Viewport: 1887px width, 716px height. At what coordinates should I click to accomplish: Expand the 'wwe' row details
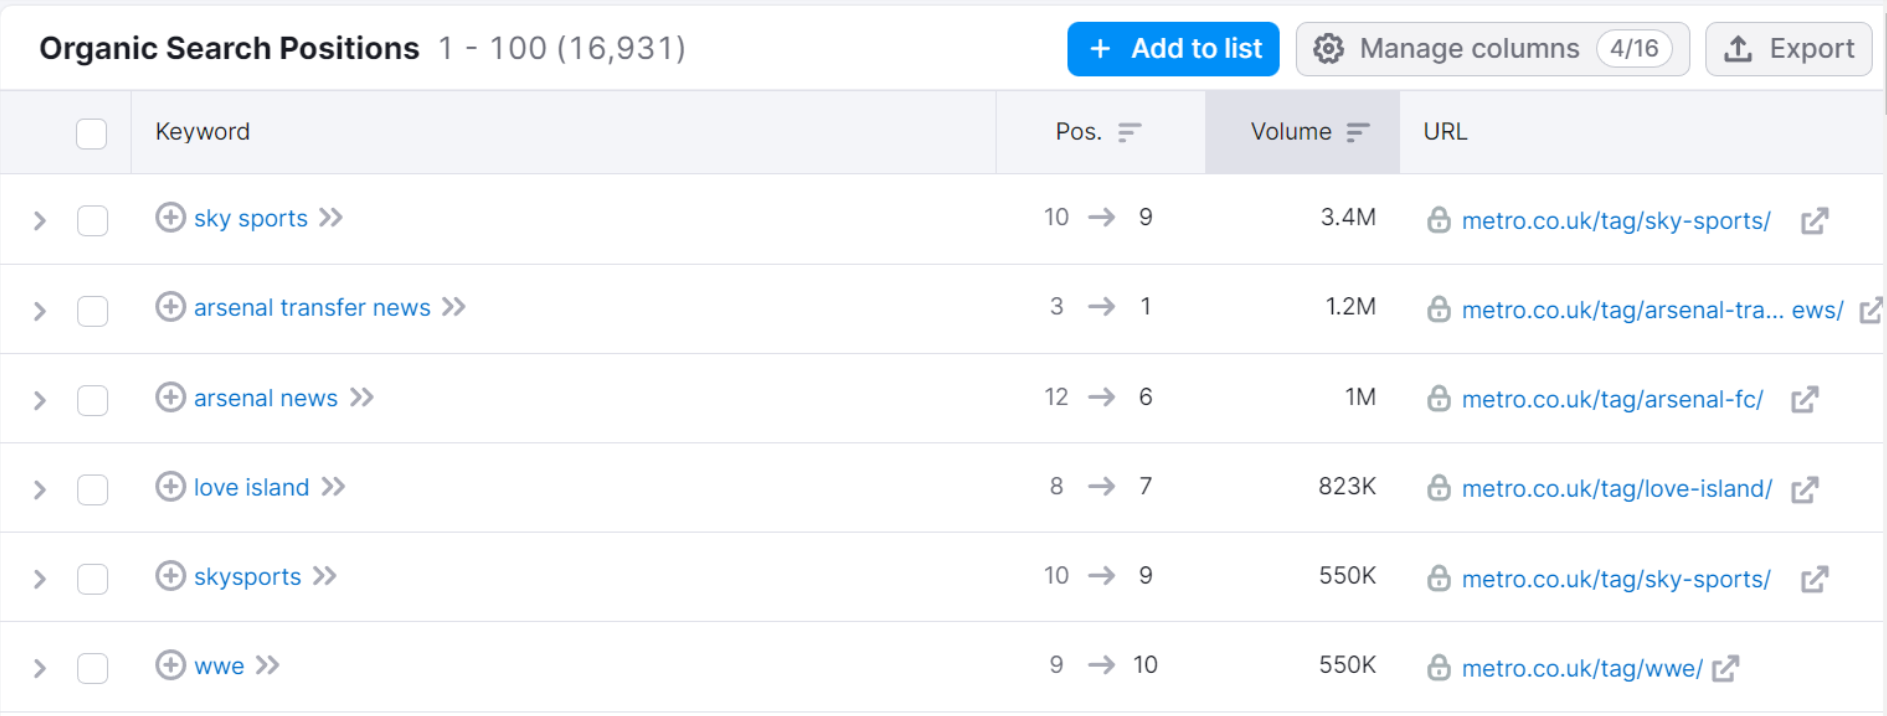click(40, 668)
